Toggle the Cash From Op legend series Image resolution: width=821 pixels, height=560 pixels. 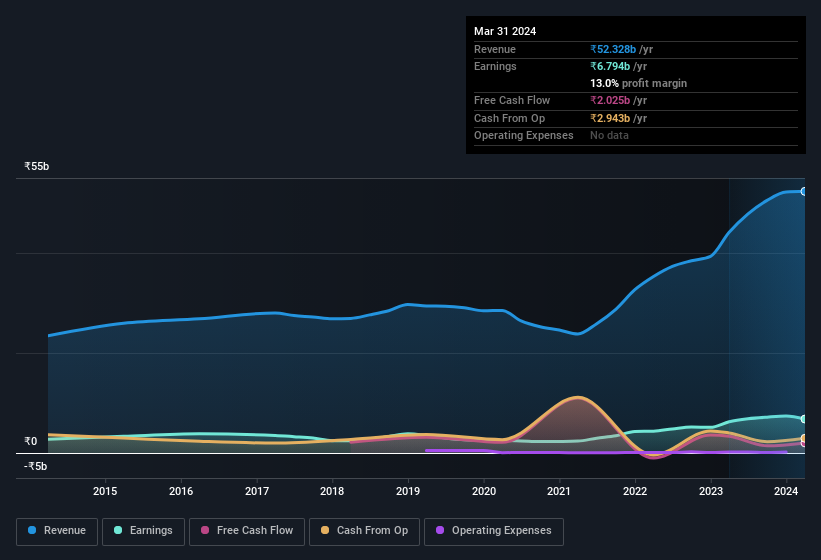364,531
